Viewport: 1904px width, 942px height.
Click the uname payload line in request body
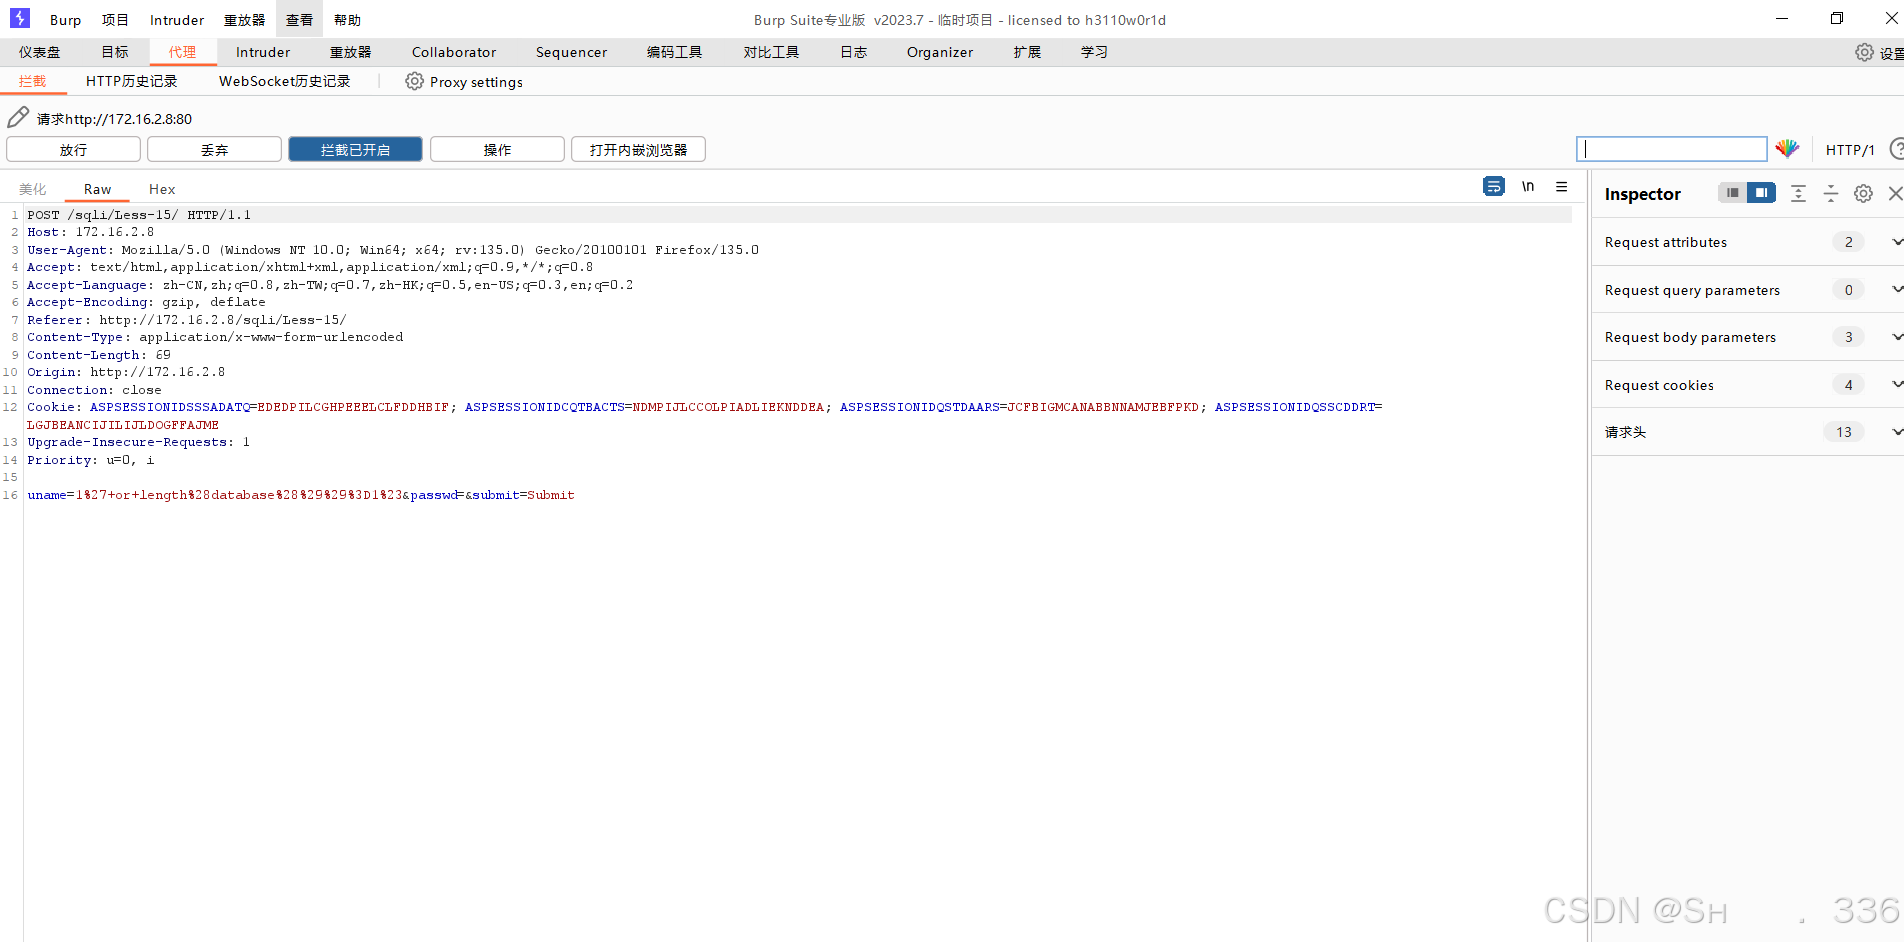click(x=301, y=495)
